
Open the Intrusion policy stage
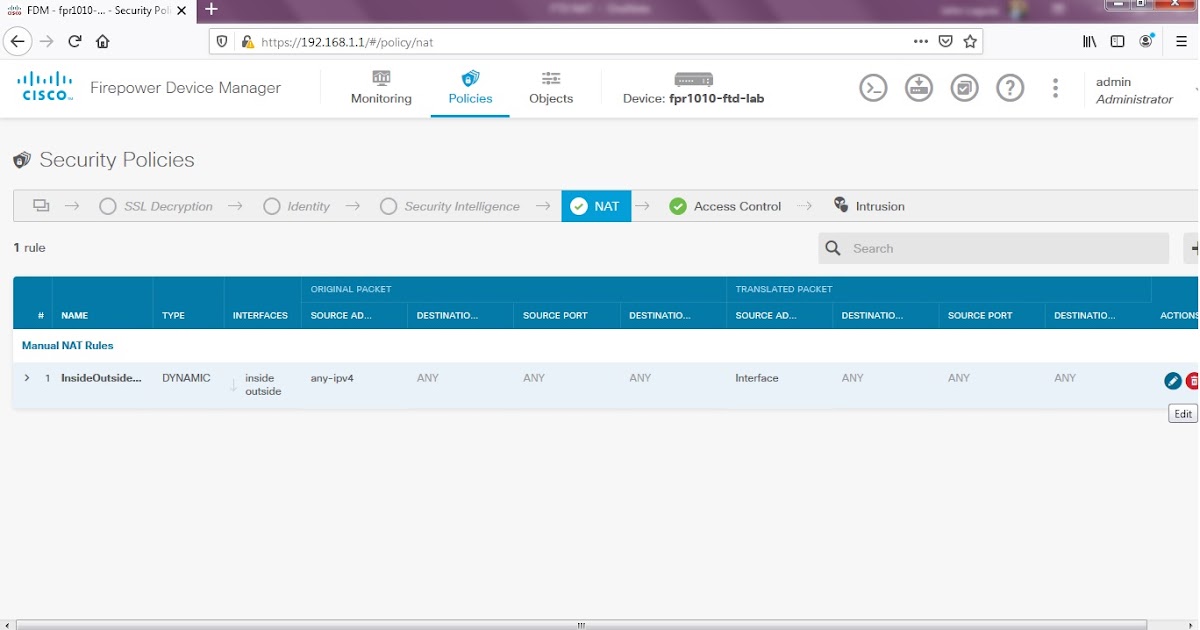point(878,206)
